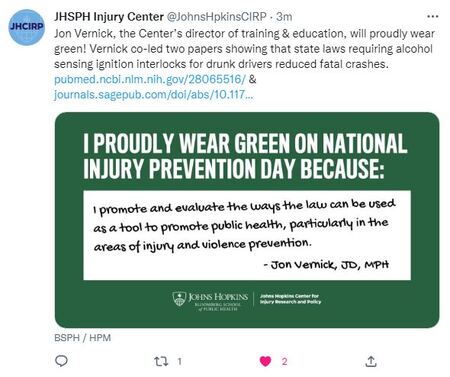The image size is (450, 377).
Task: Click the image headline I PROUDLY WEAR GREEN
Action: point(245,156)
